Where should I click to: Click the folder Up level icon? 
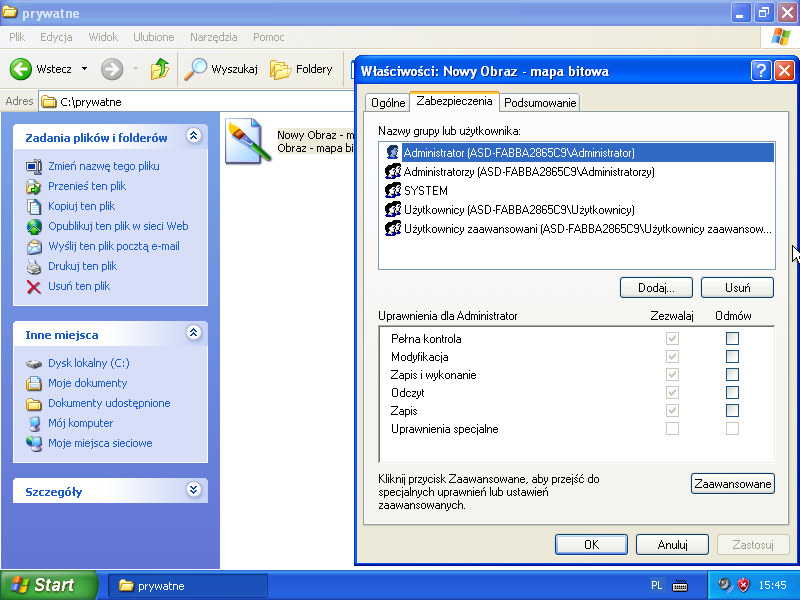tap(159, 69)
